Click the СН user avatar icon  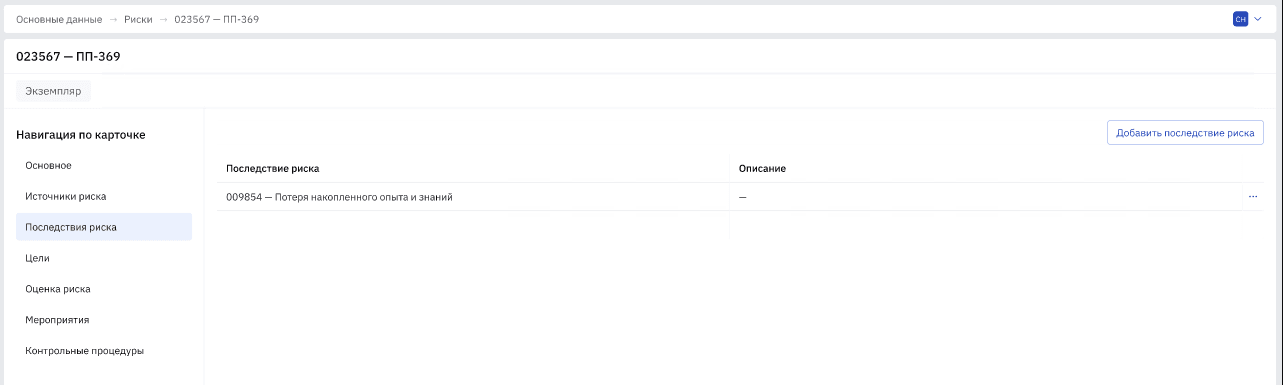click(1240, 19)
